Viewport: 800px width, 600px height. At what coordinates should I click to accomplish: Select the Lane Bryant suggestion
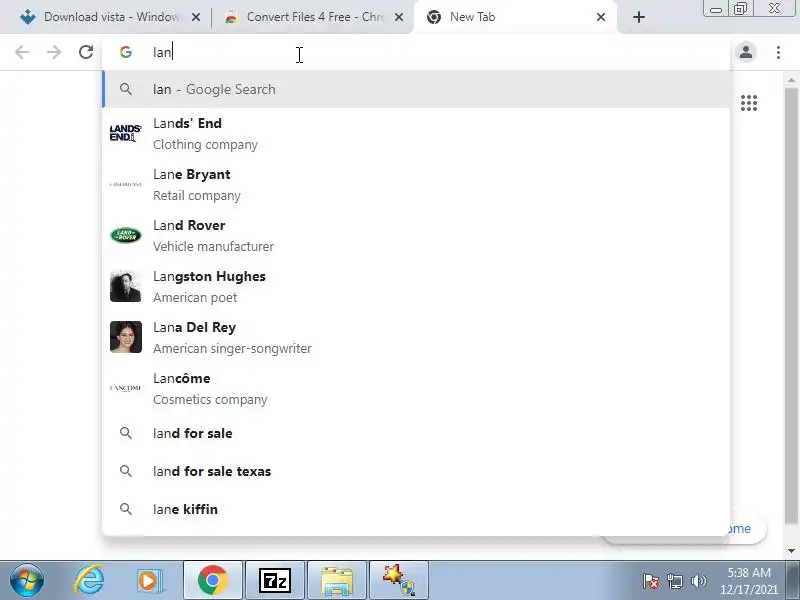point(416,185)
